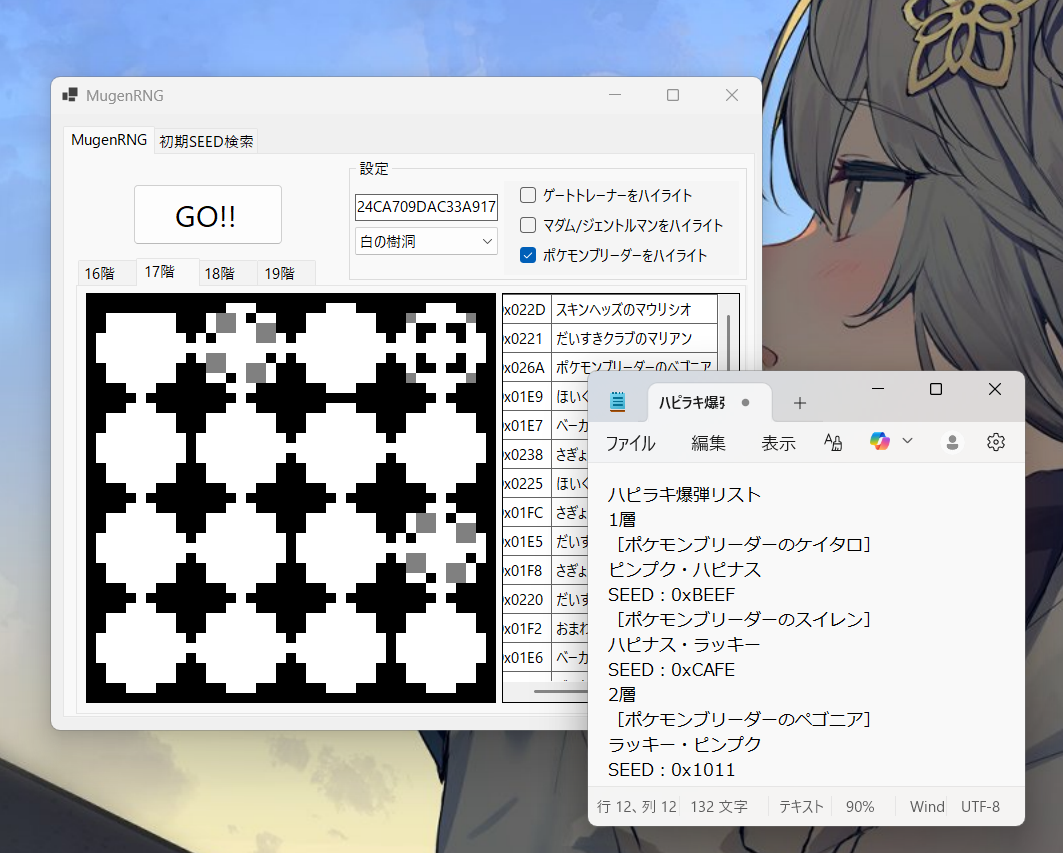
Task: Click the x01FC cell in the trainer list
Action: (527, 513)
